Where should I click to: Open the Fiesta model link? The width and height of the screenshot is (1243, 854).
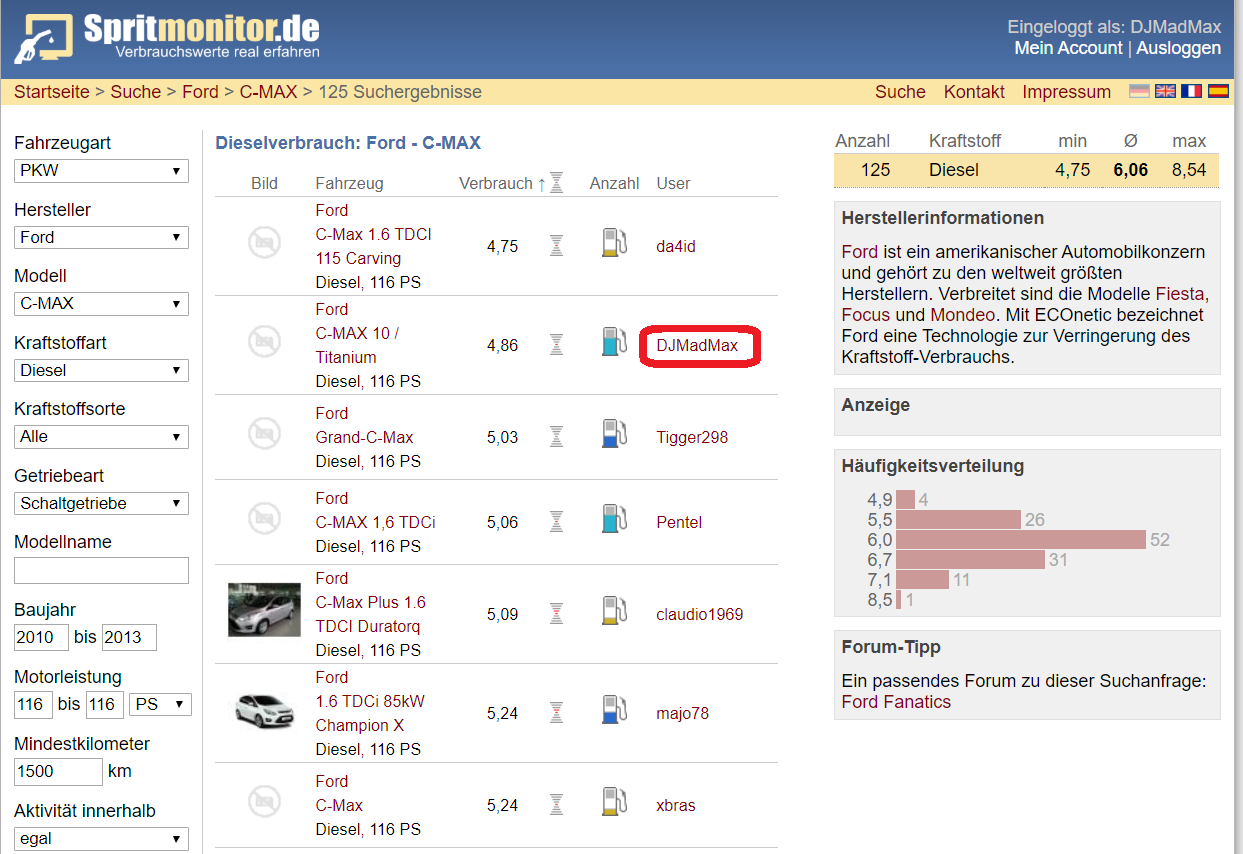tap(1180, 295)
